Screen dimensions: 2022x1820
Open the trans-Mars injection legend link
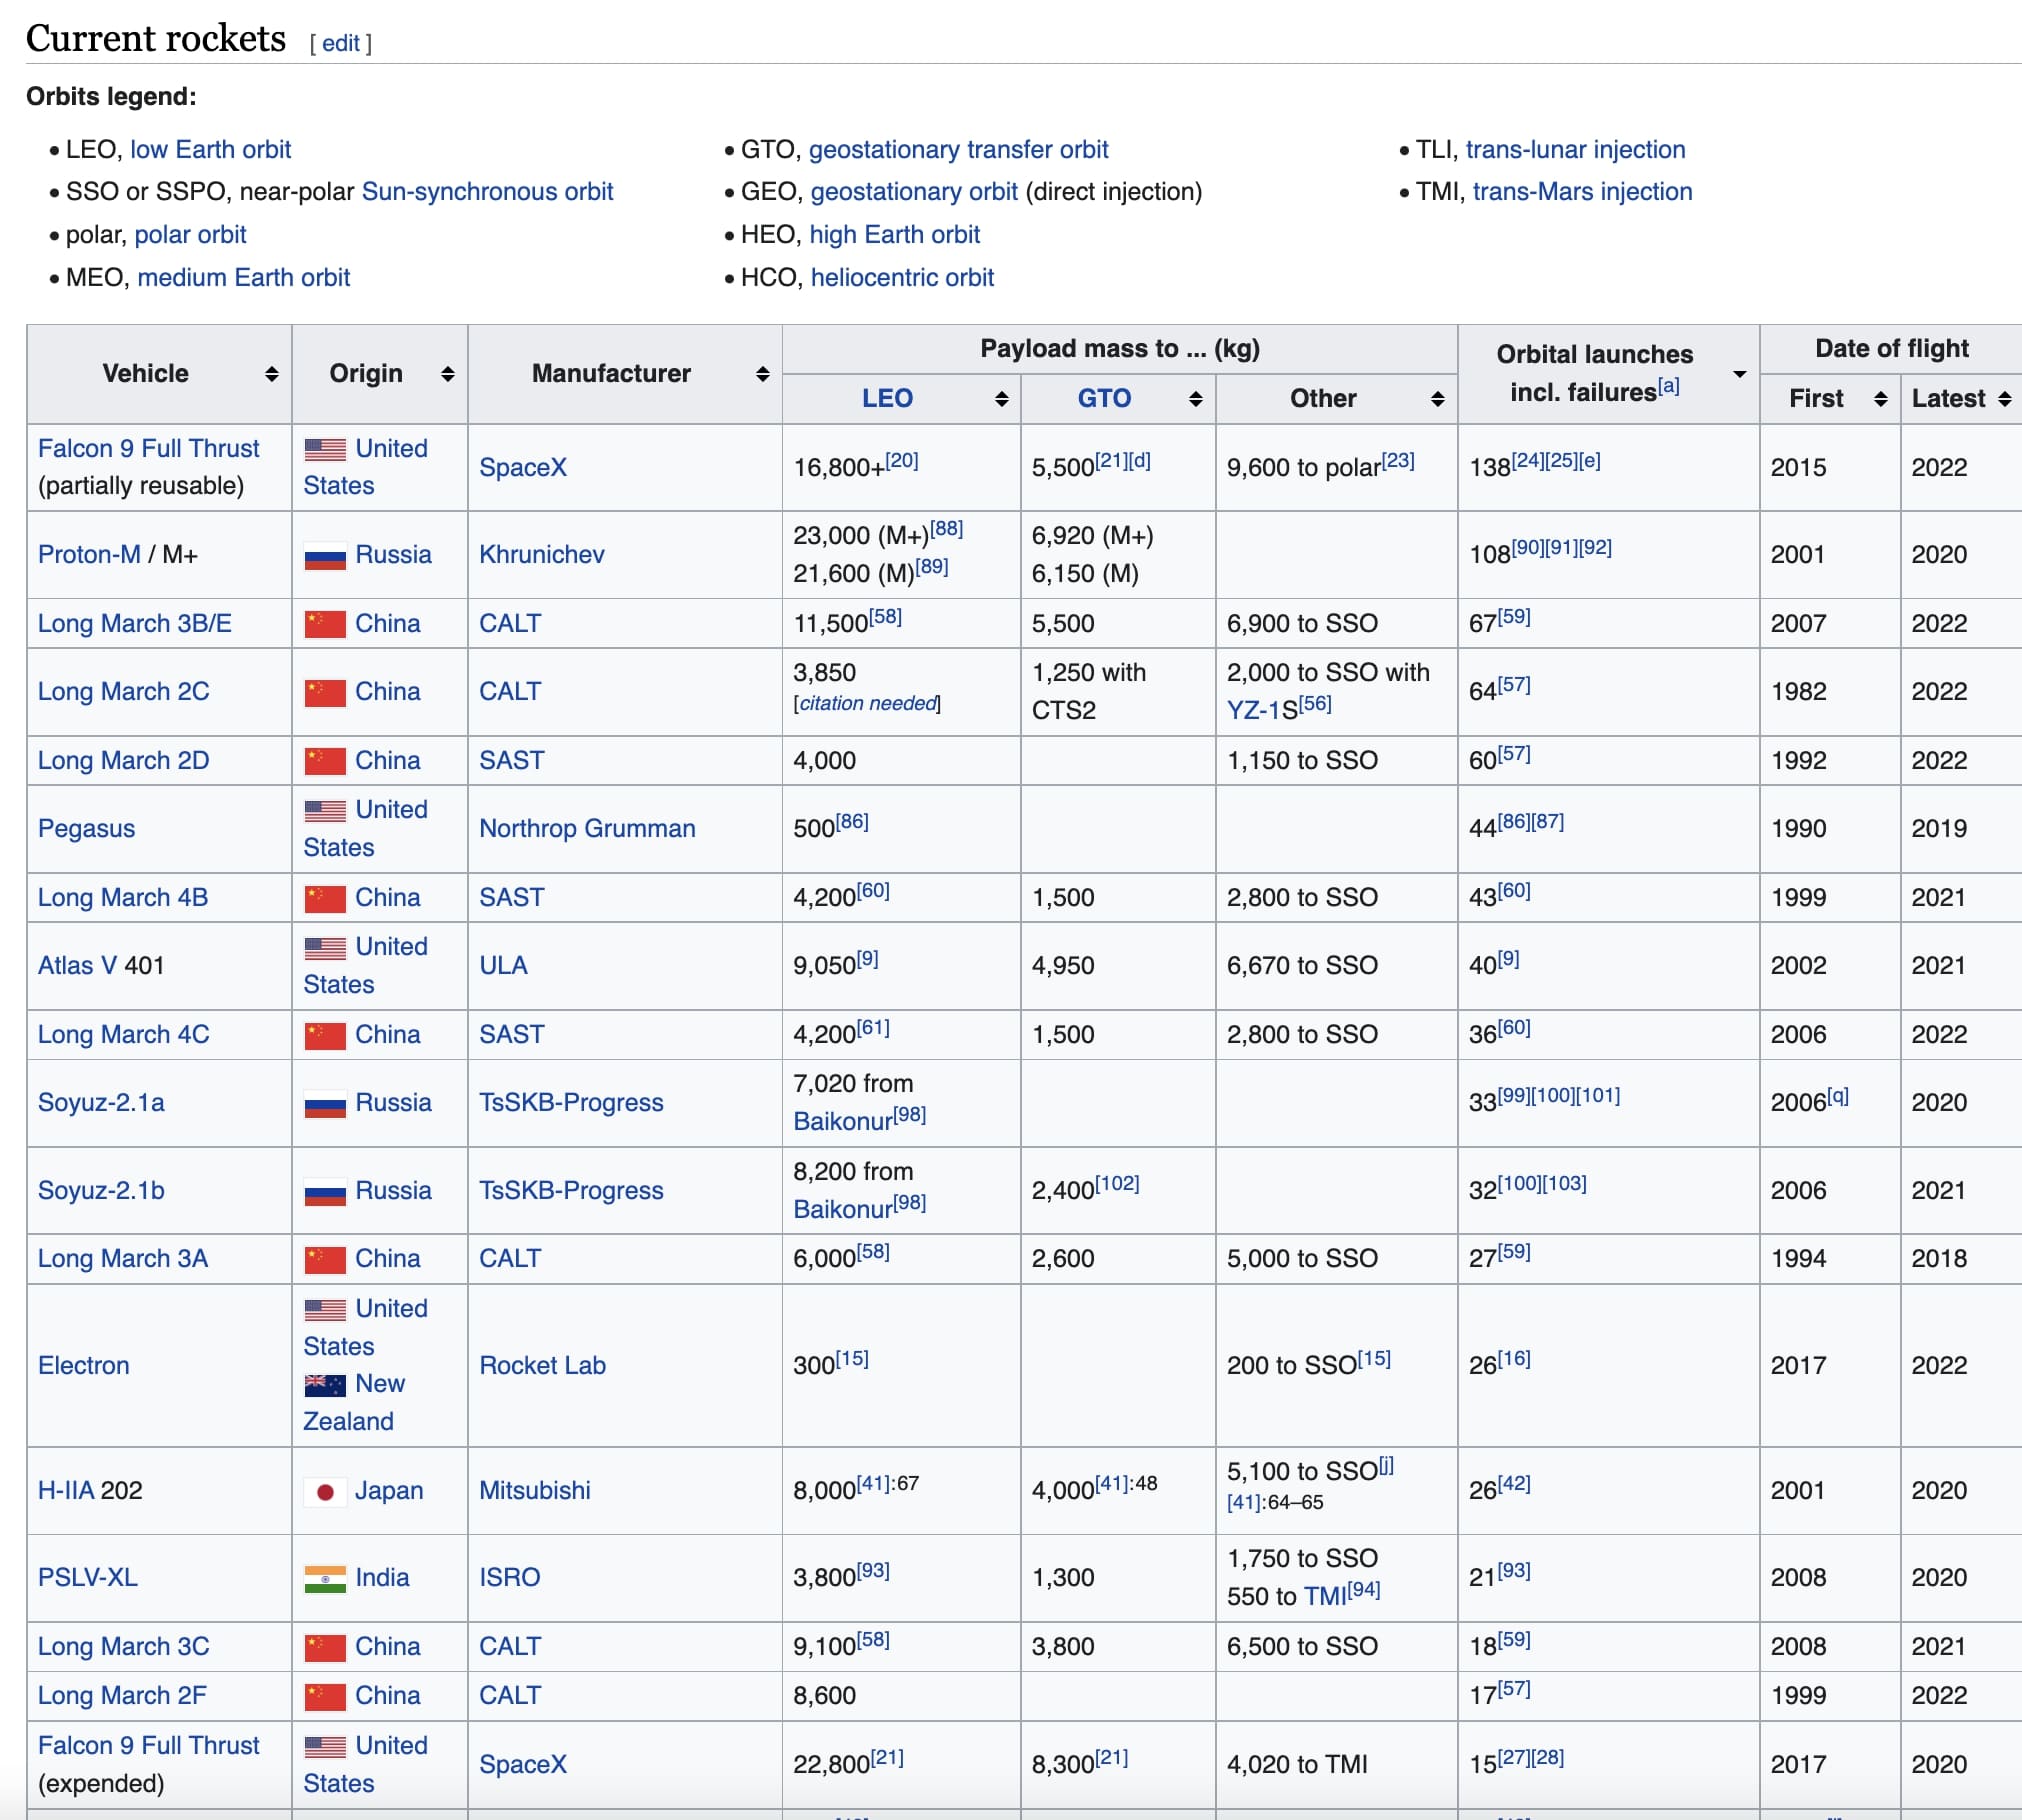click(1582, 192)
